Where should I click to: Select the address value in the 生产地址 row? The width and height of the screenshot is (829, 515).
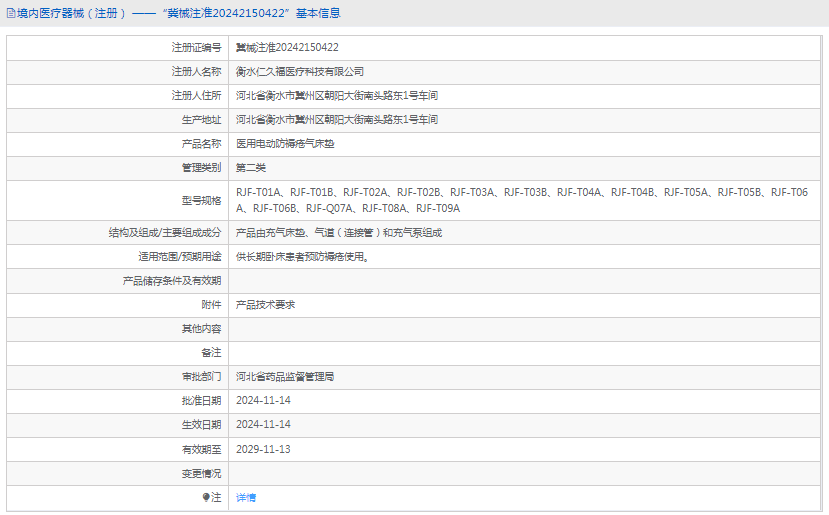[337, 120]
